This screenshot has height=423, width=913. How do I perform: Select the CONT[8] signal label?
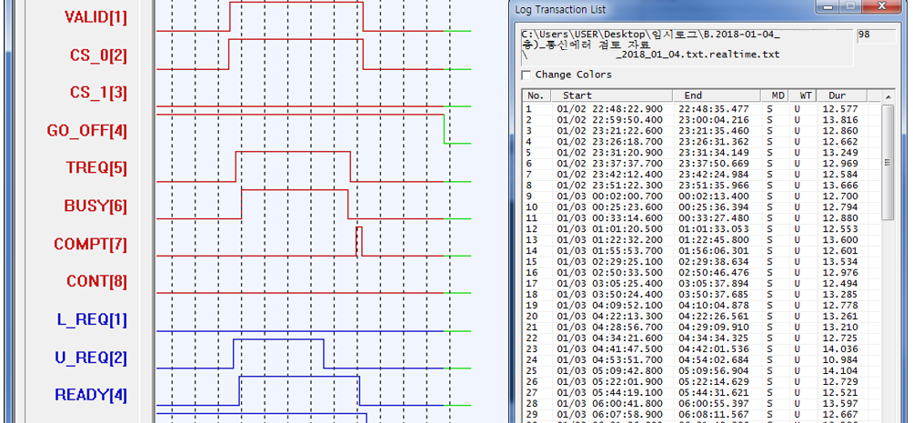click(x=97, y=282)
